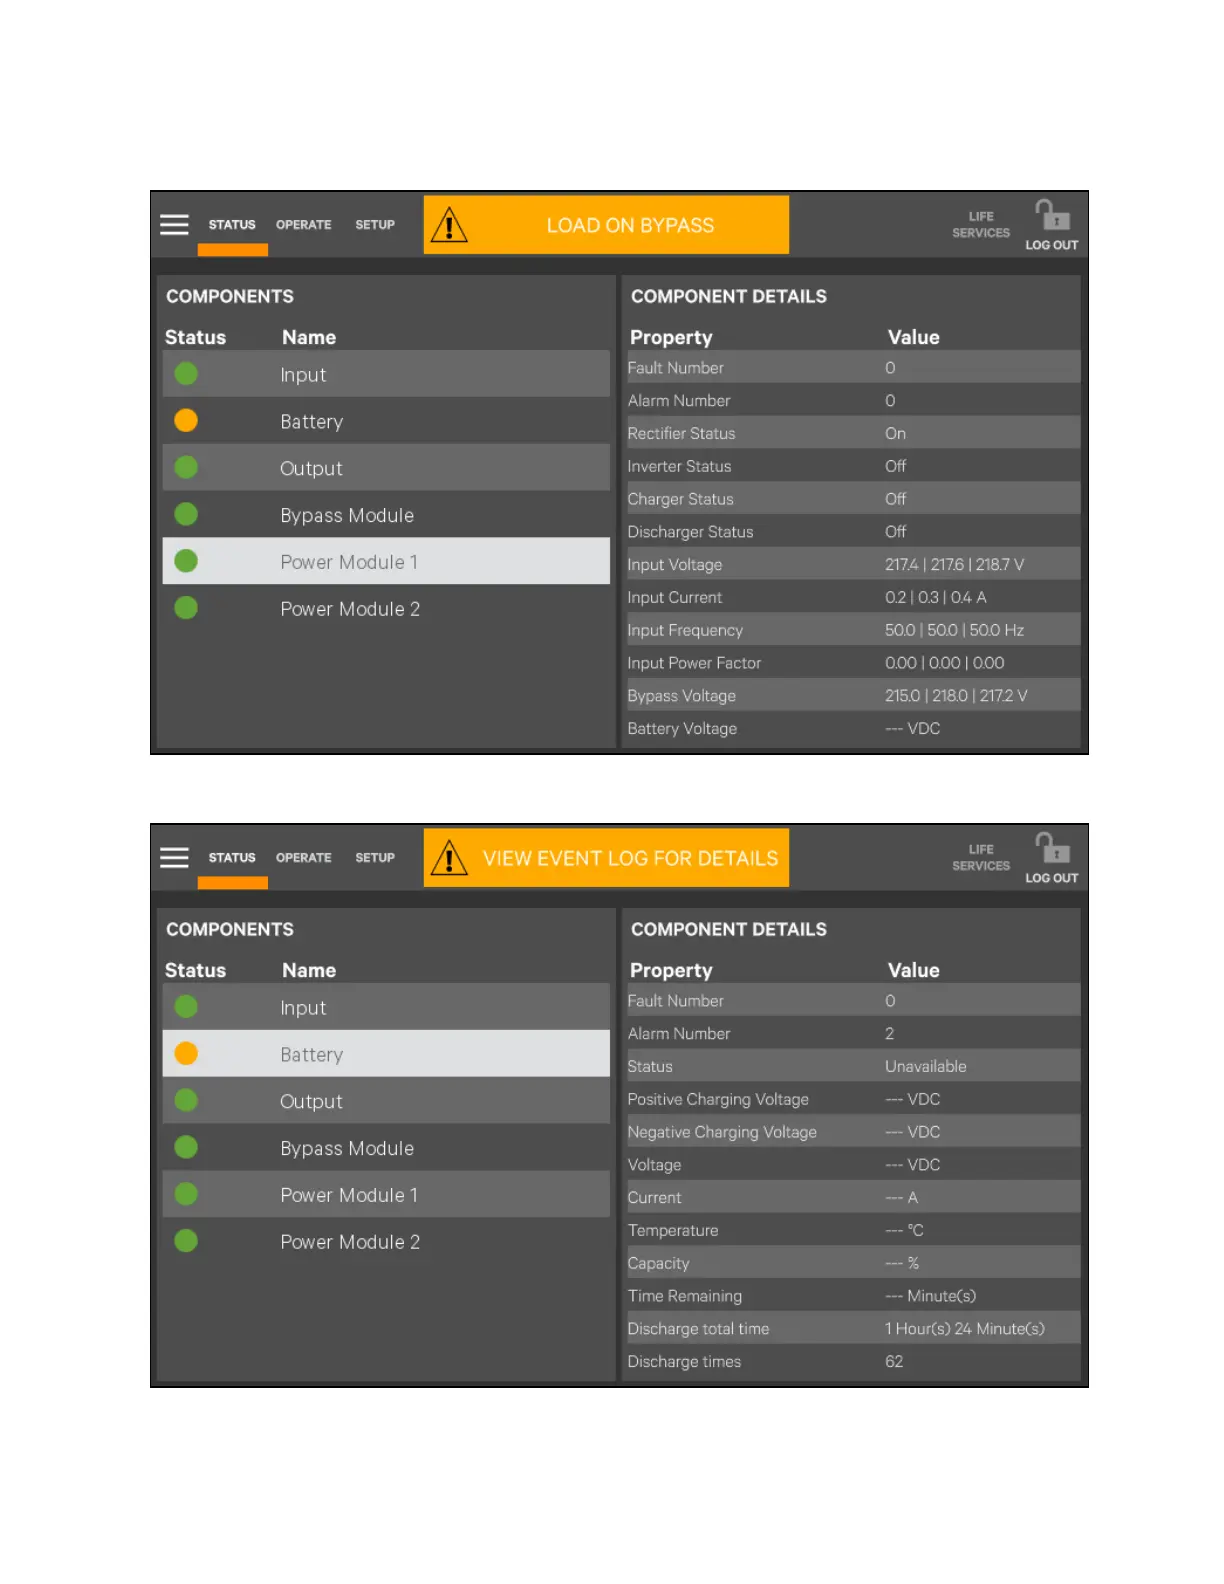
Task: Open hamburger menu in VIEW EVENT LOG screen
Action: tap(174, 857)
